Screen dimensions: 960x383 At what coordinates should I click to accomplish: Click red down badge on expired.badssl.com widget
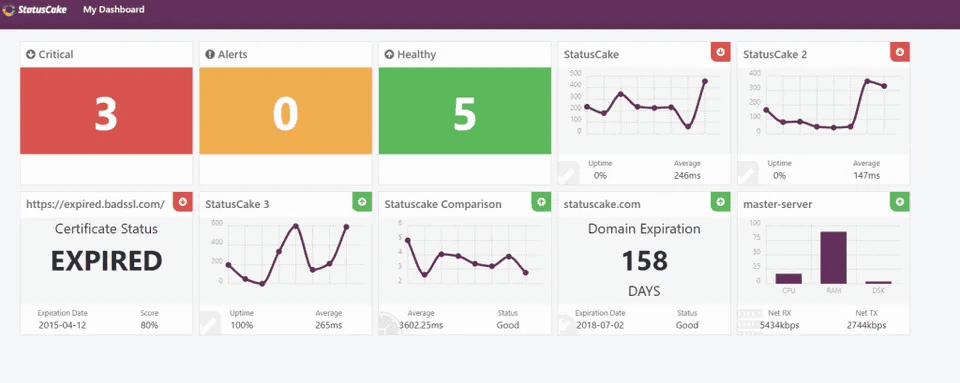point(183,201)
